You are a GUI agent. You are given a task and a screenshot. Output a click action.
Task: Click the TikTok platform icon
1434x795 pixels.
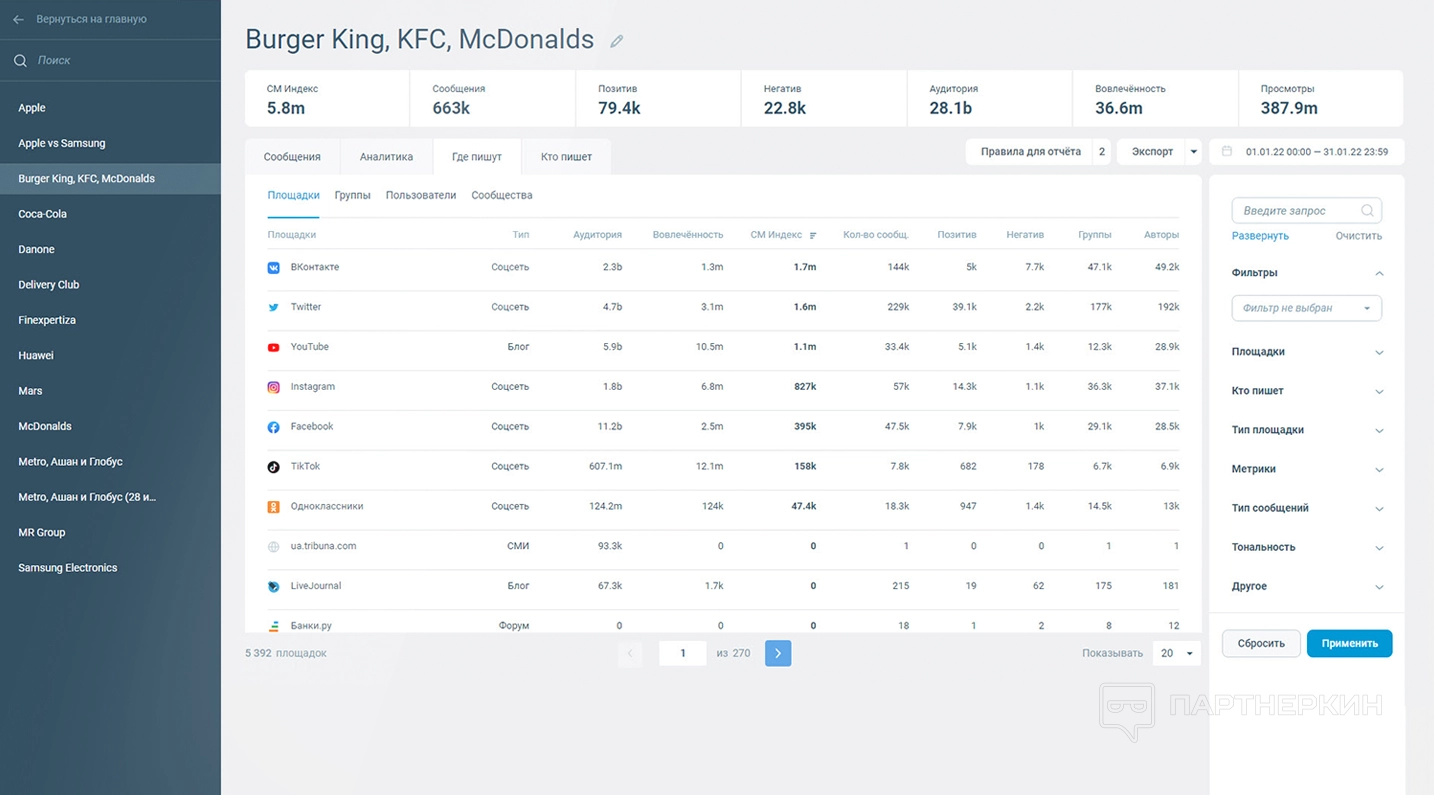click(273, 467)
